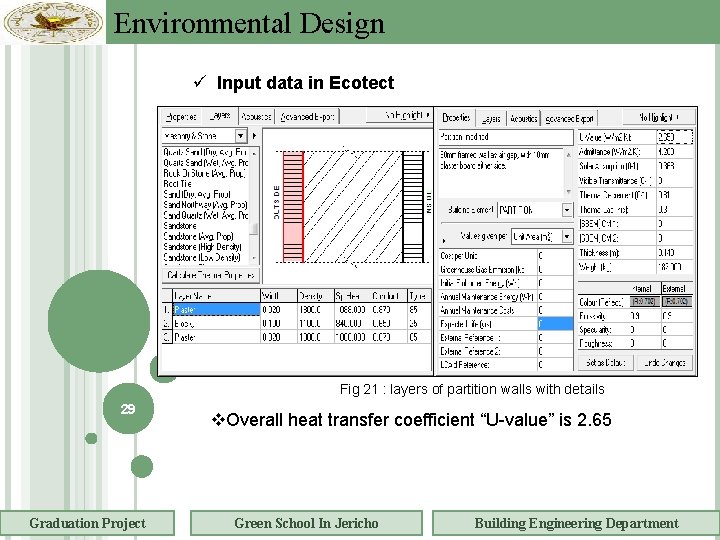This screenshot has width=720, height=540.
Task: Click Graduation Project footer box
Action: 87,523
